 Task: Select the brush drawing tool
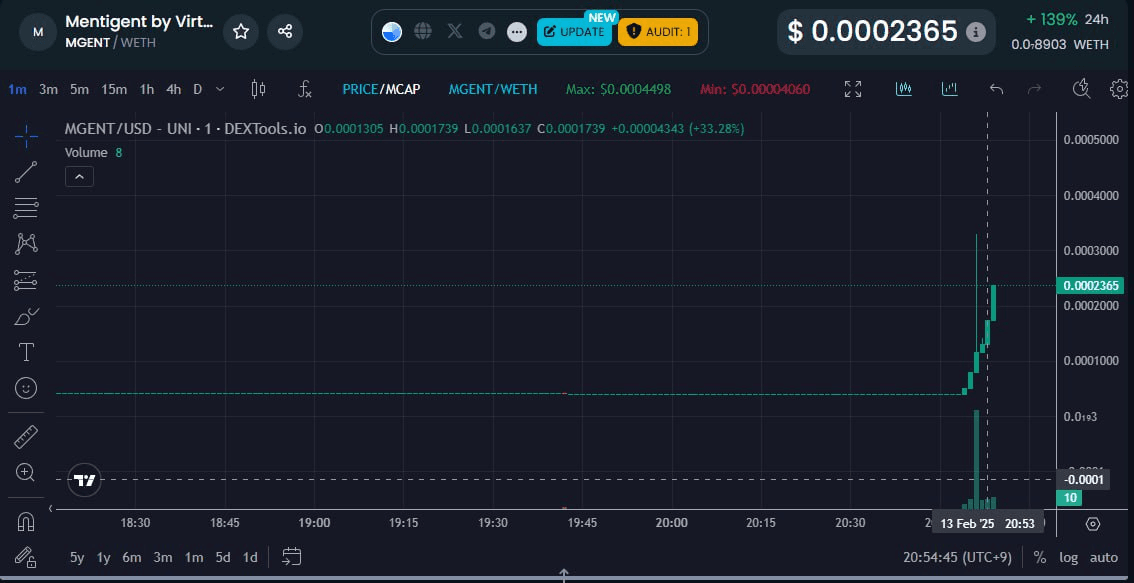(x=26, y=316)
